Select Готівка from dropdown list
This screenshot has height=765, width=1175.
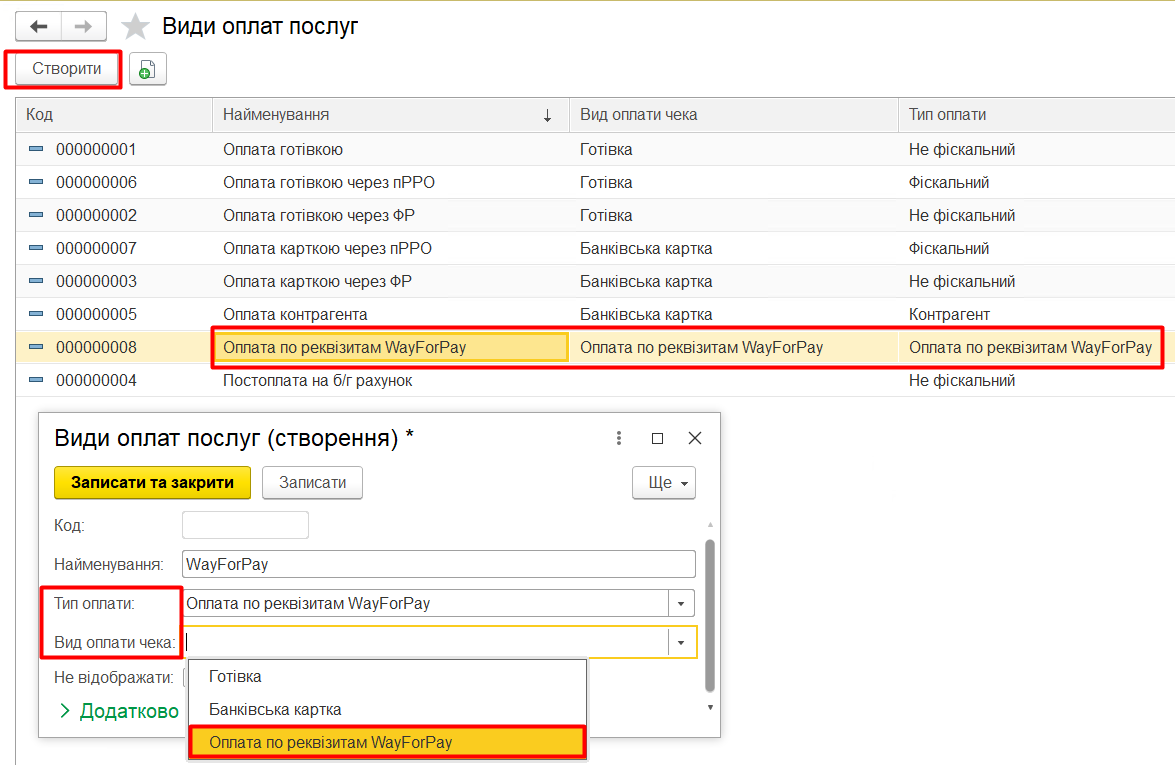click(x=235, y=676)
